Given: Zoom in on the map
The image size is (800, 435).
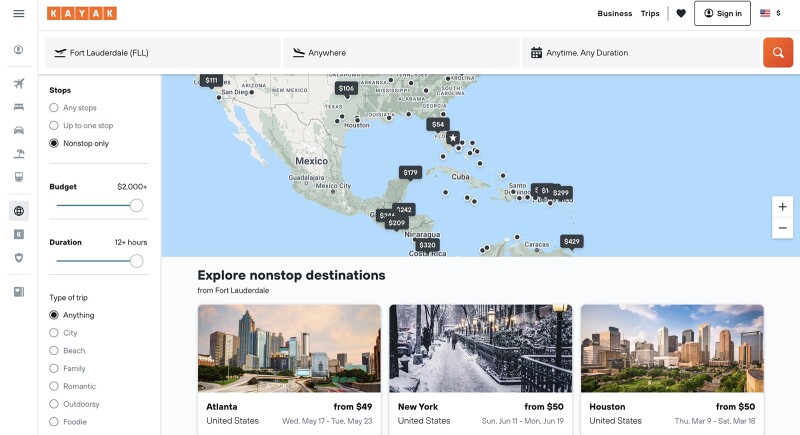Looking at the screenshot, I should pos(782,207).
